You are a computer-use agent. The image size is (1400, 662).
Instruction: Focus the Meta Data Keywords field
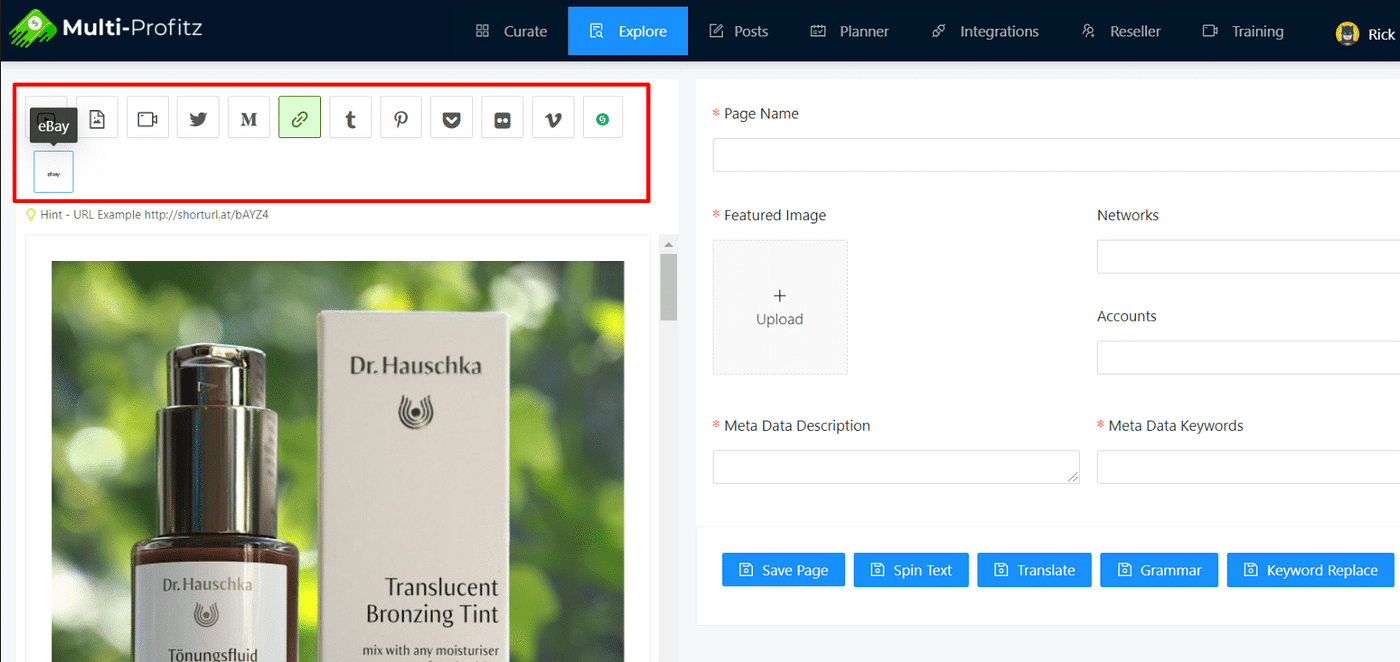pos(1248,467)
